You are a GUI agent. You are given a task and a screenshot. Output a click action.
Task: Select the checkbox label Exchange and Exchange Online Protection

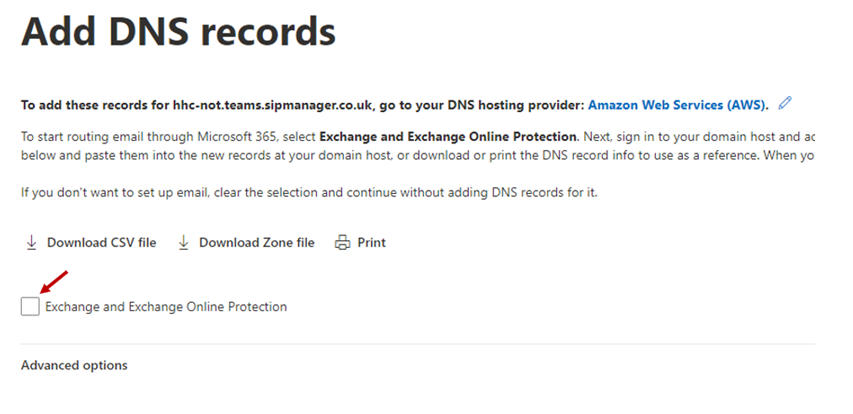[x=166, y=307]
